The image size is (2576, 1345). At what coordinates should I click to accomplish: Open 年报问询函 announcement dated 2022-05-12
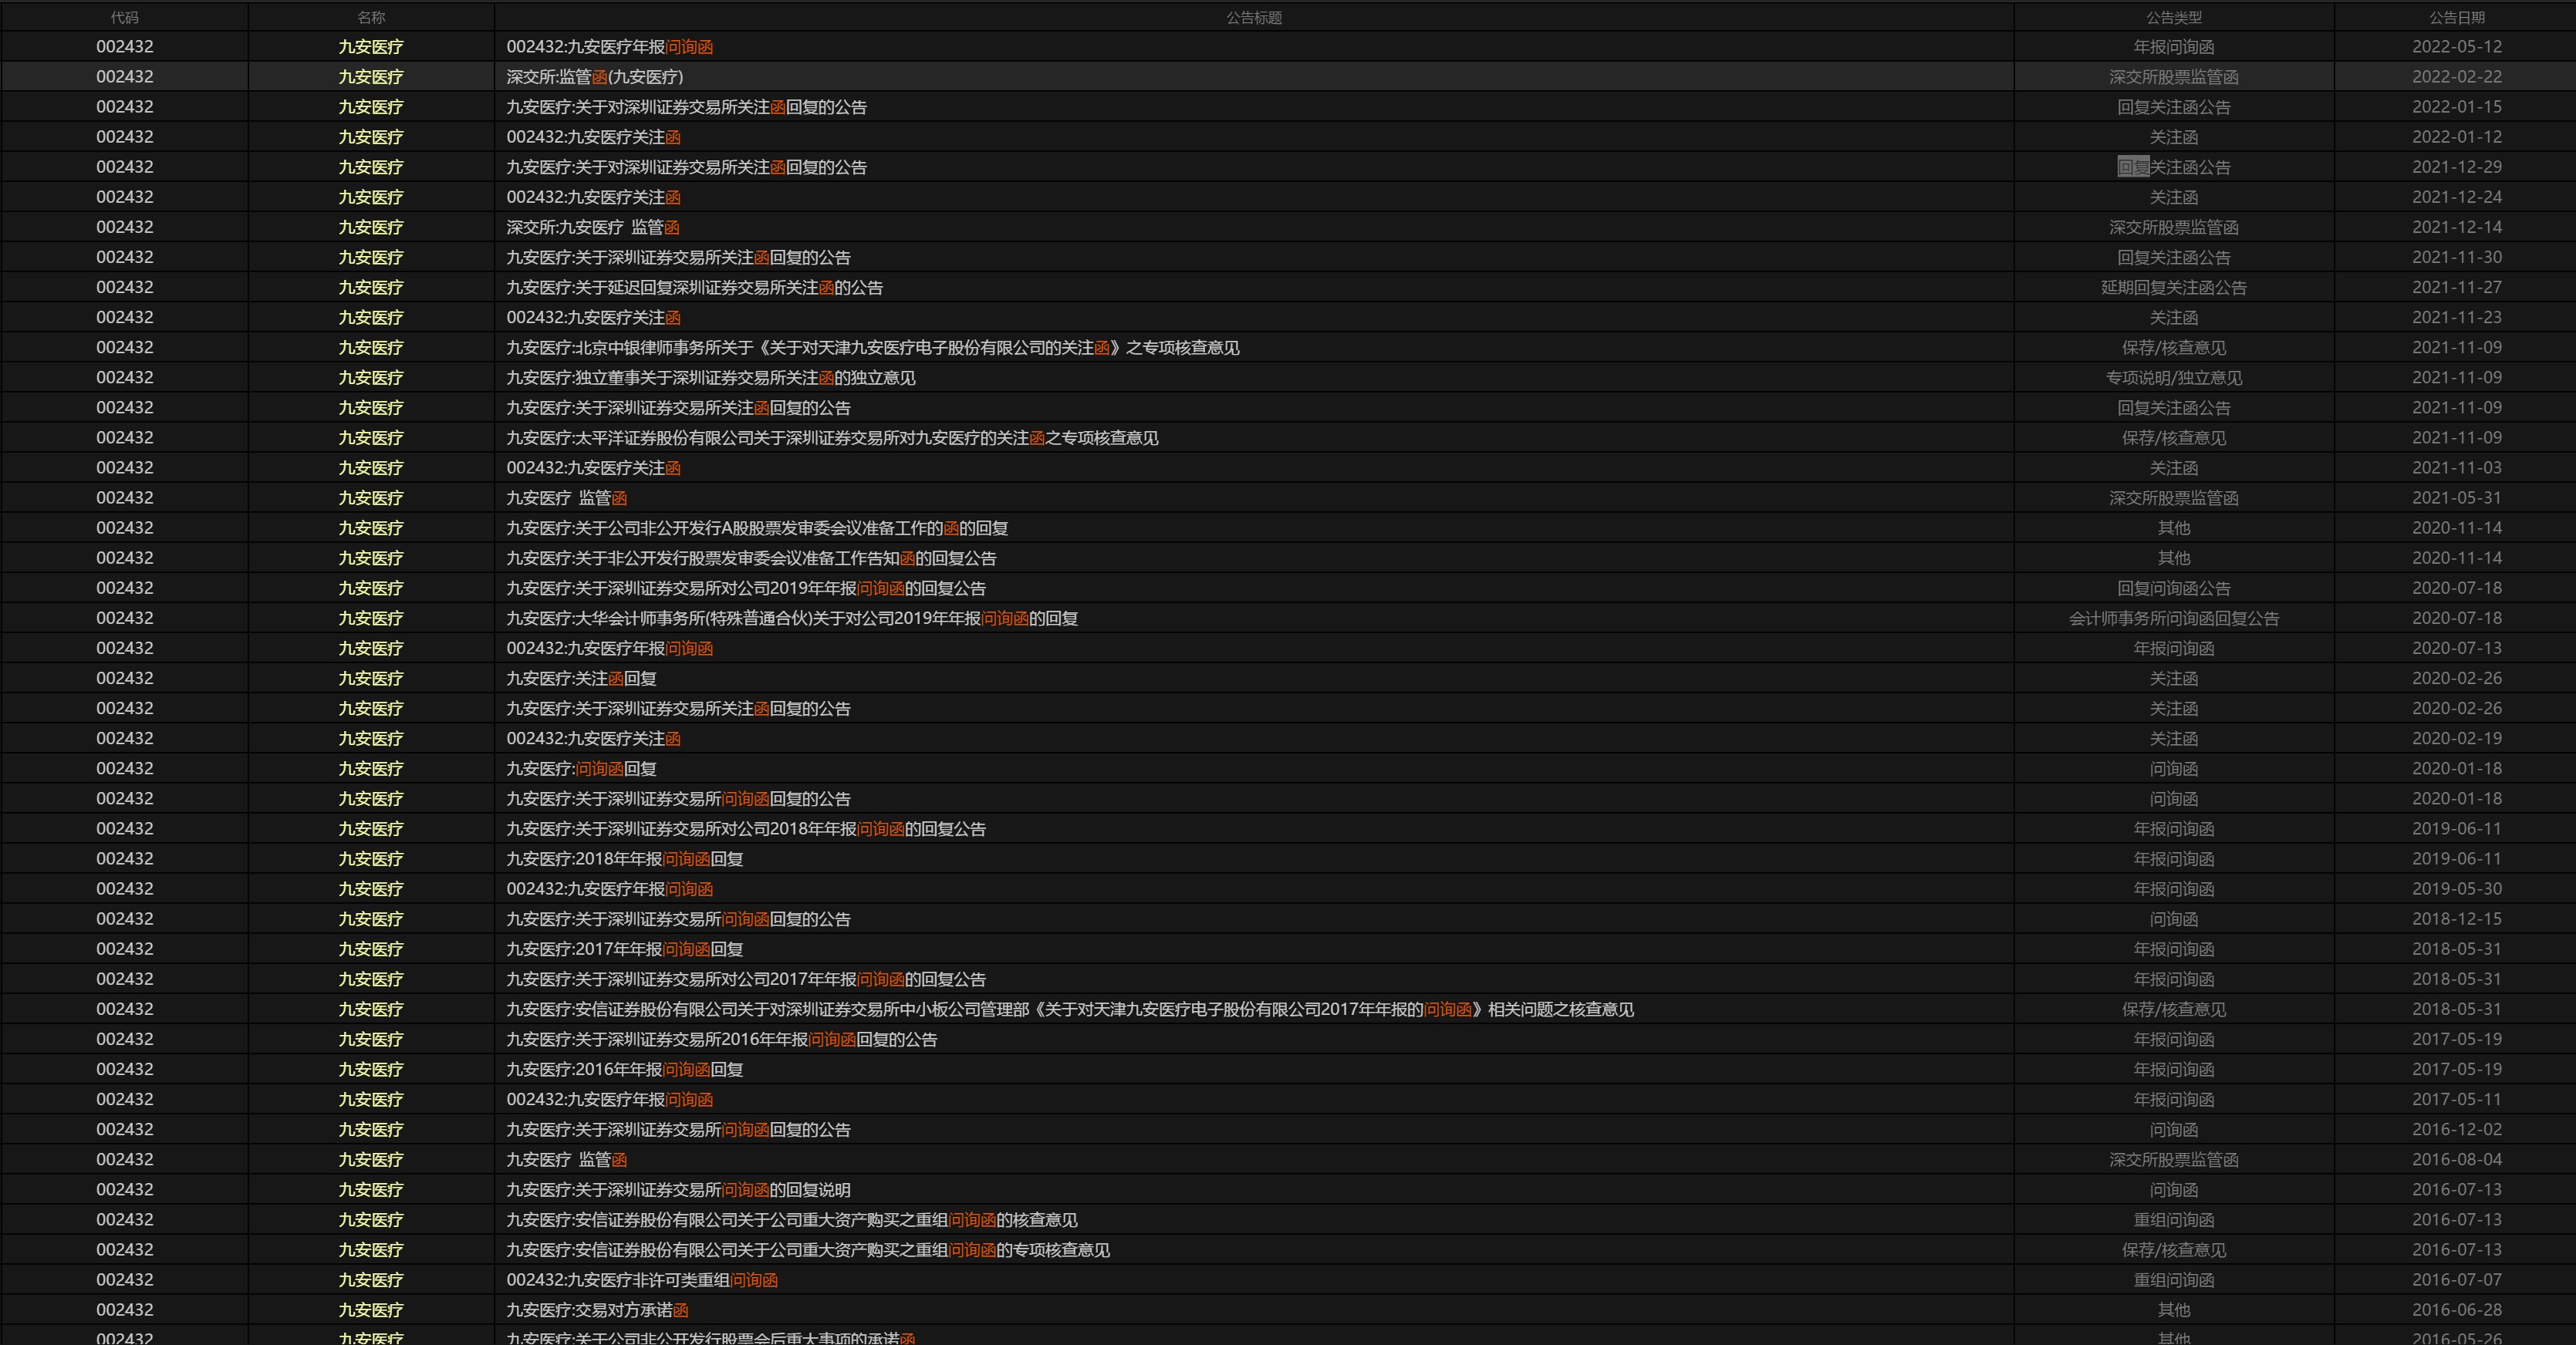coord(609,47)
